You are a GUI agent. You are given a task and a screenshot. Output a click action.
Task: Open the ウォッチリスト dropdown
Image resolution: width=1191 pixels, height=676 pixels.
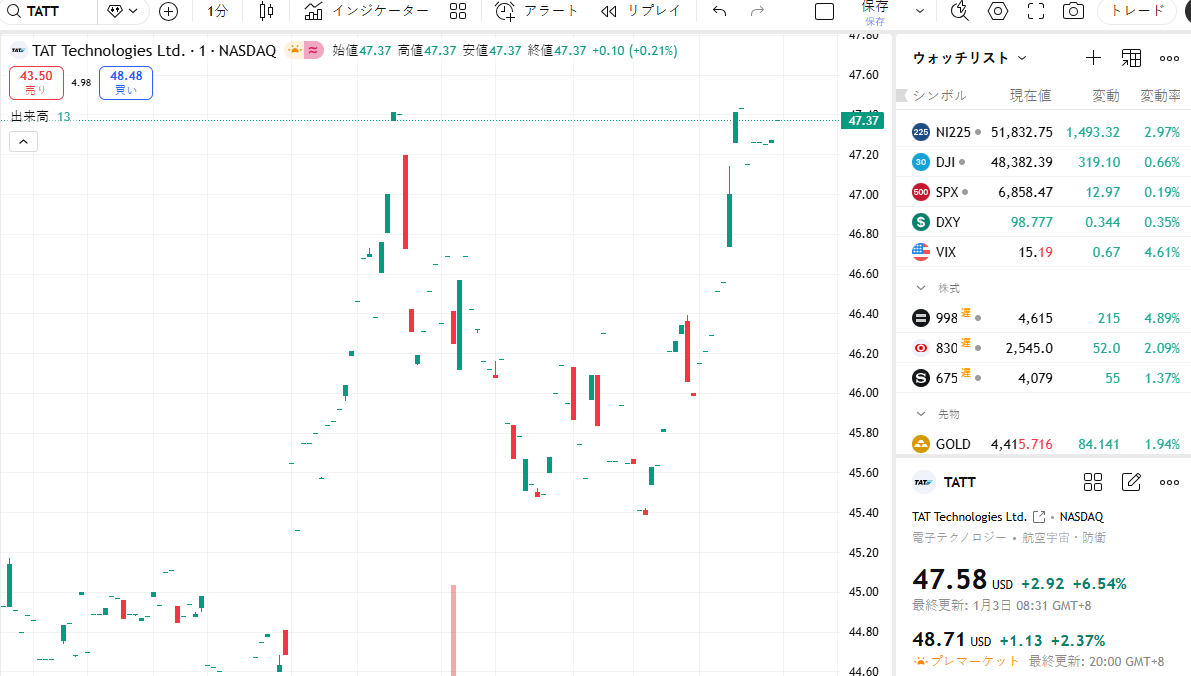(x=969, y=58)
